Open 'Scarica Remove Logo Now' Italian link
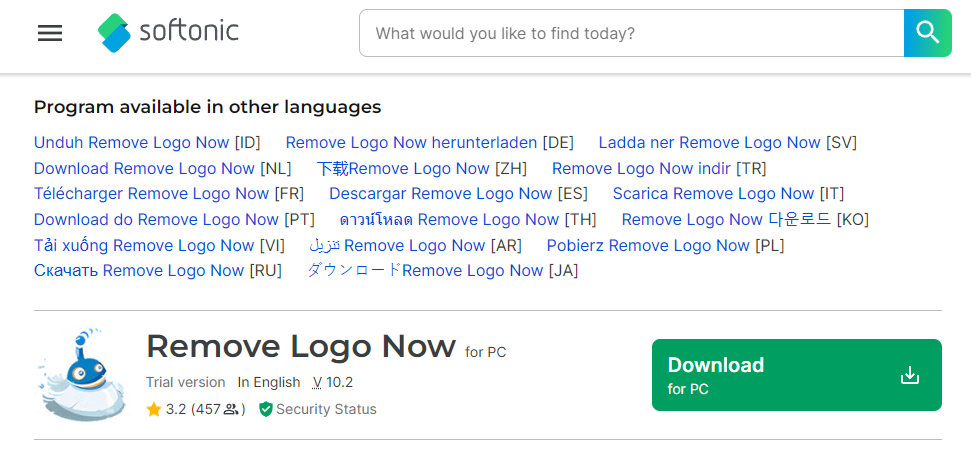Screen dimensions: 971x452 (x=713, y=194)
